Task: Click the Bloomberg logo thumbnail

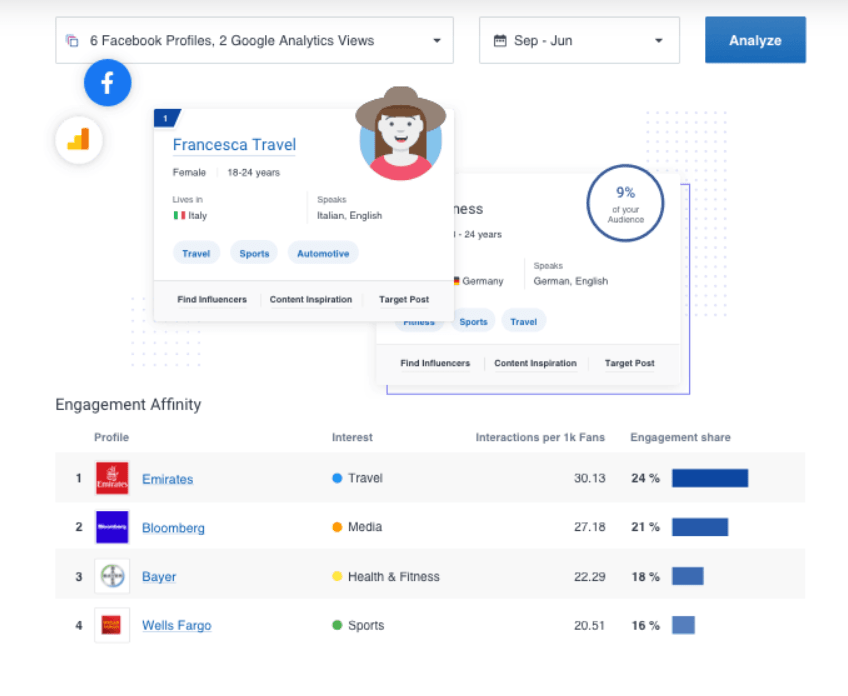Action: [112, 527]
